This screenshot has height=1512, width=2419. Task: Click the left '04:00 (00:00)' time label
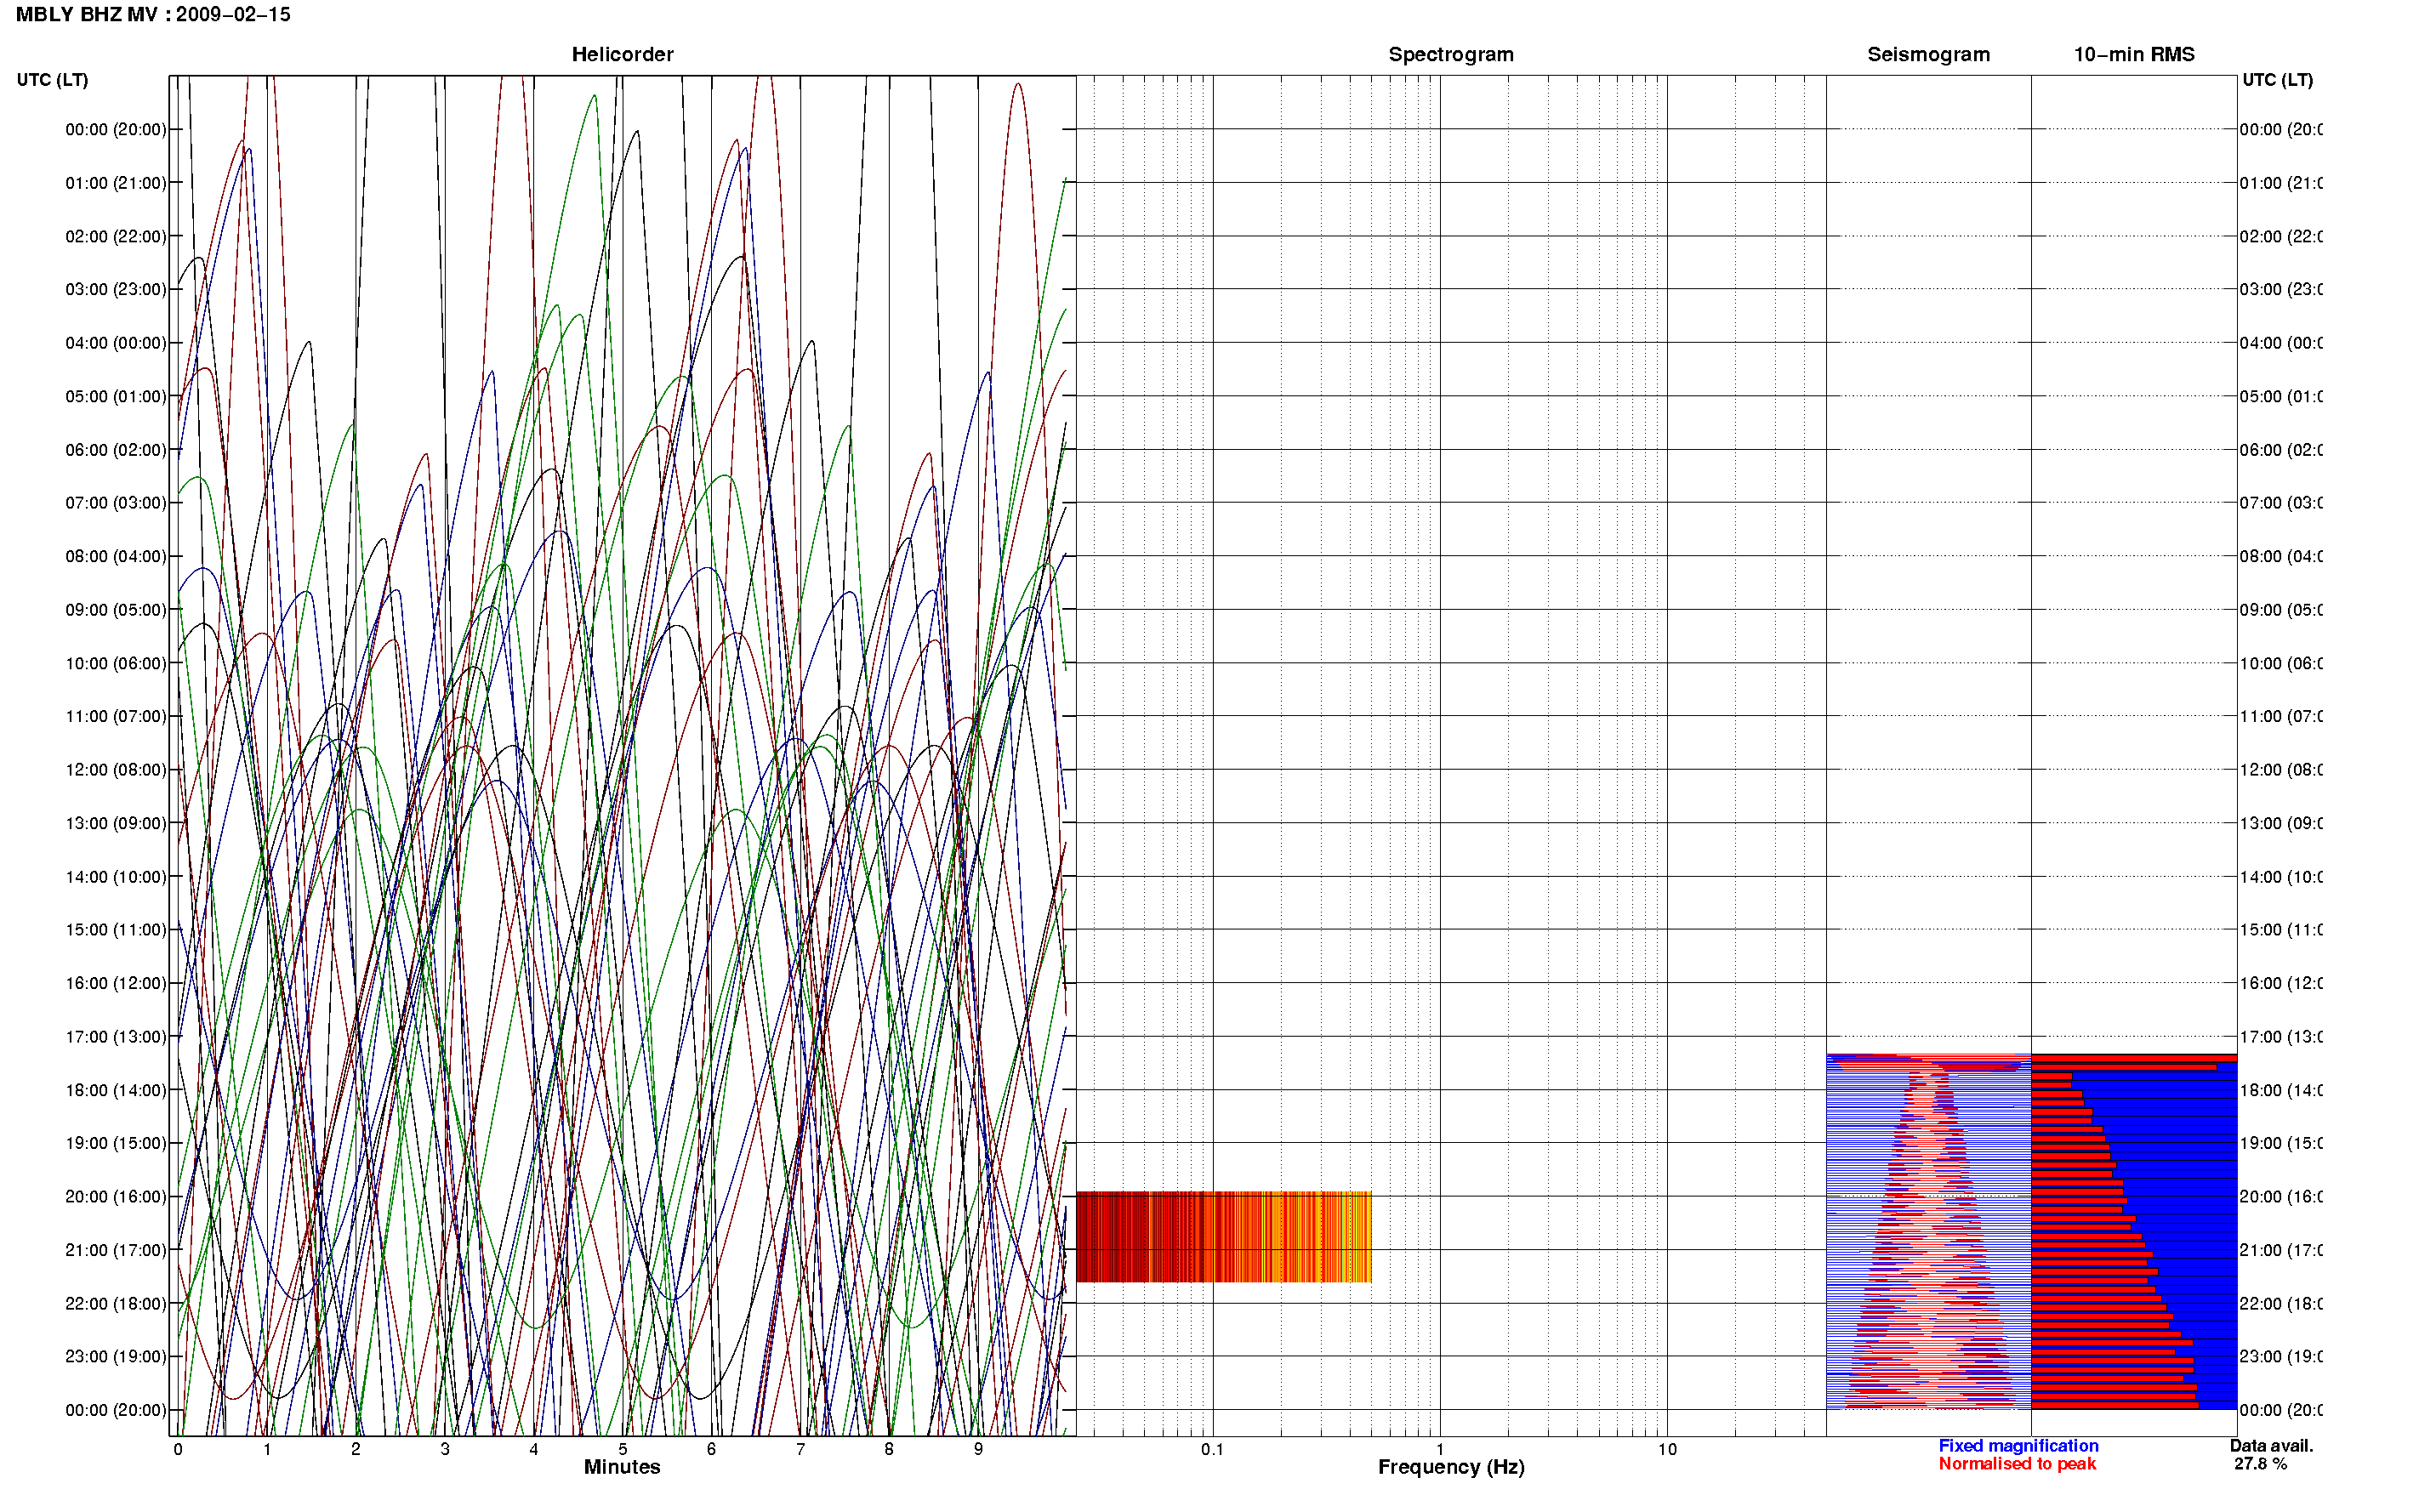click(x=116, y=343)
